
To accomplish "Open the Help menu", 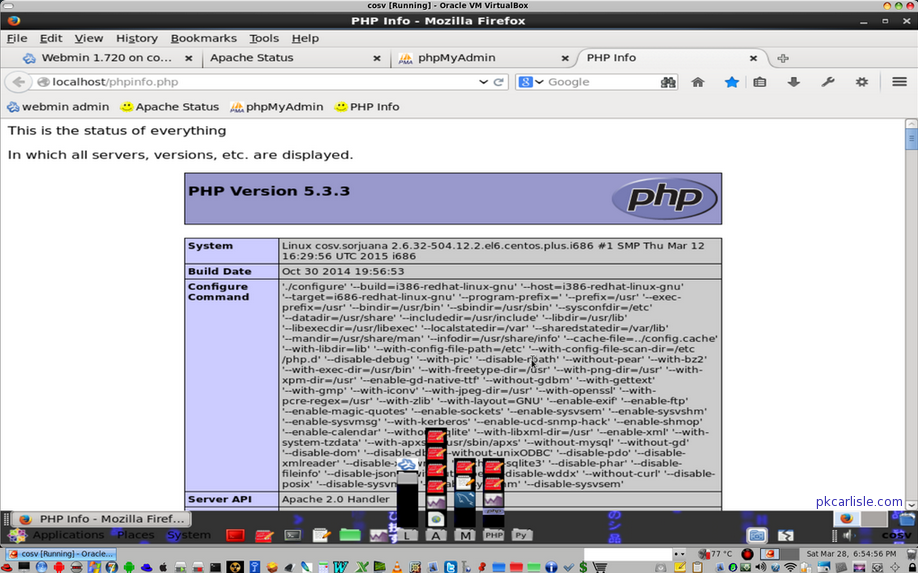I will coord(305,39).
